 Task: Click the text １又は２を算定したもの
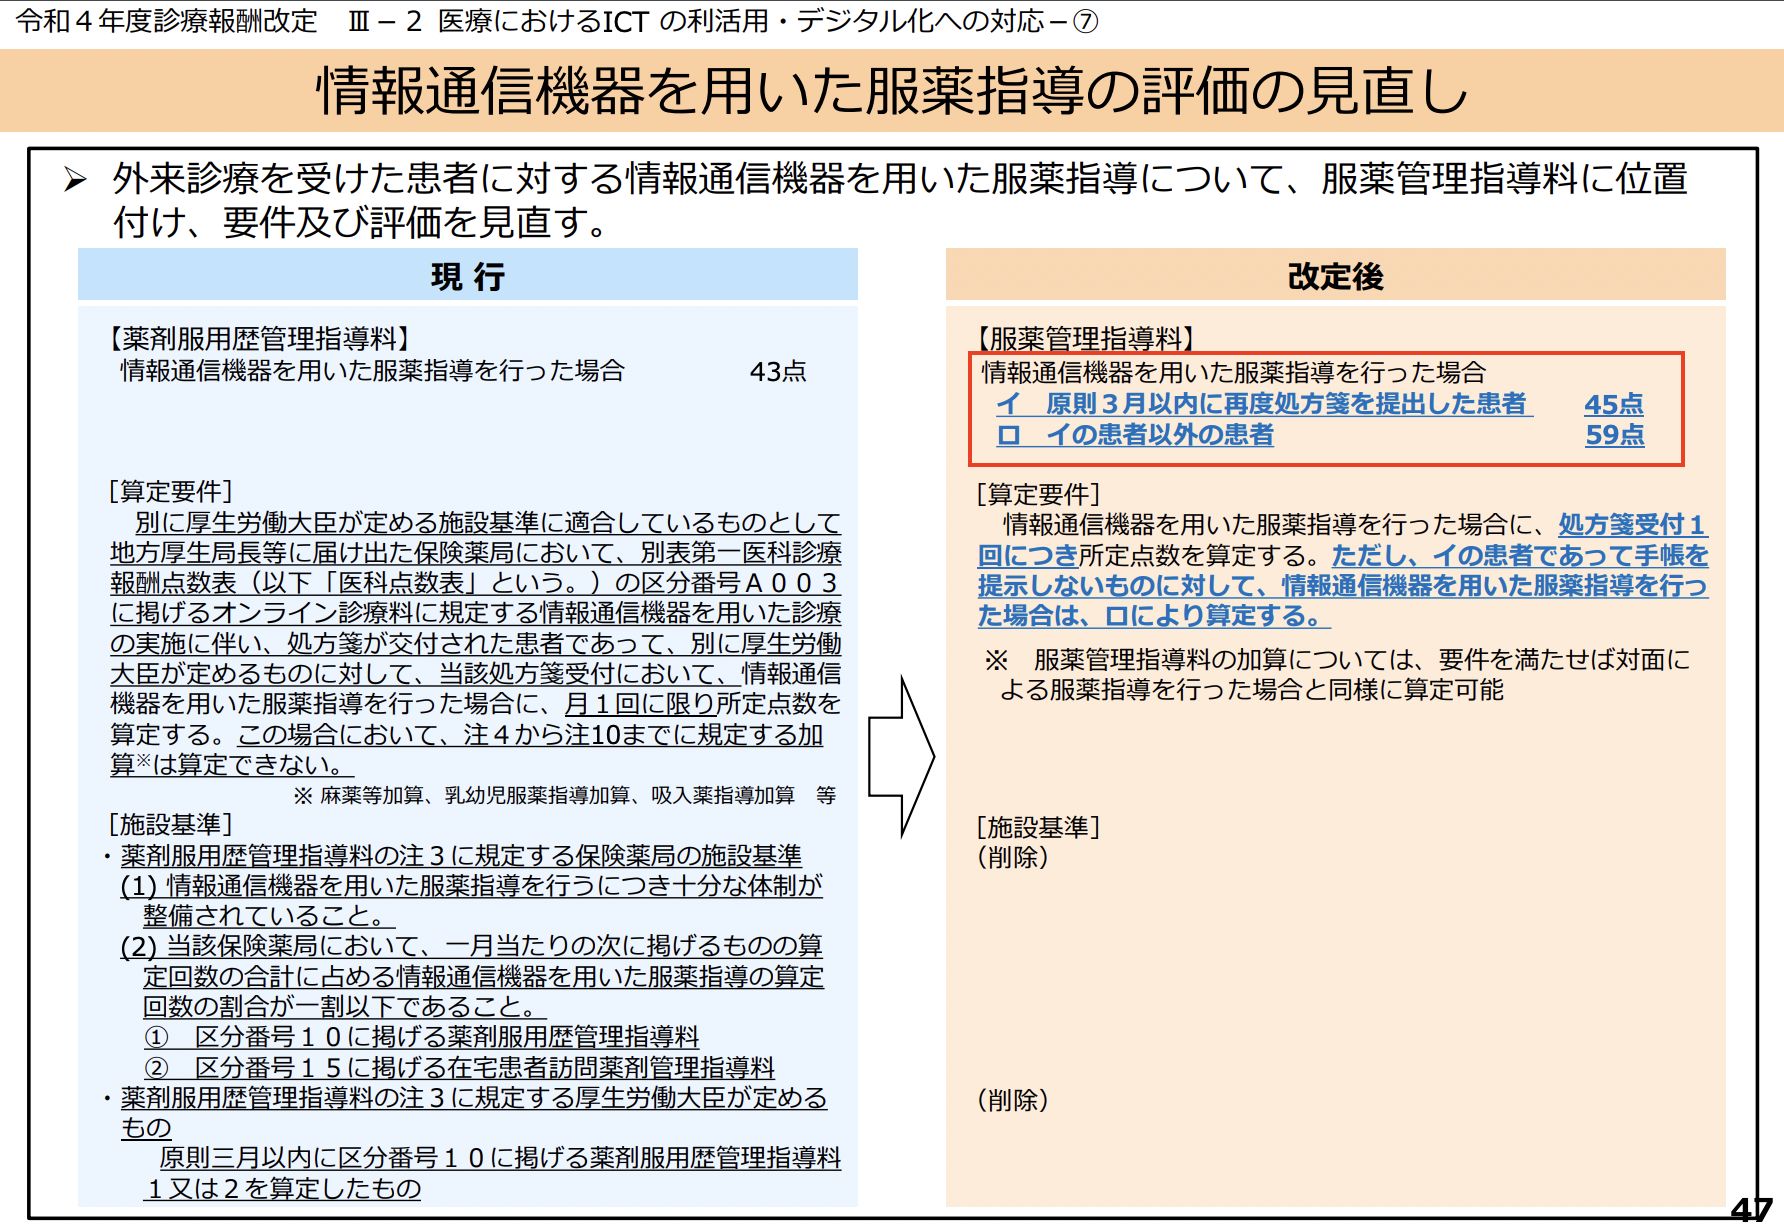coord(283,1188)
